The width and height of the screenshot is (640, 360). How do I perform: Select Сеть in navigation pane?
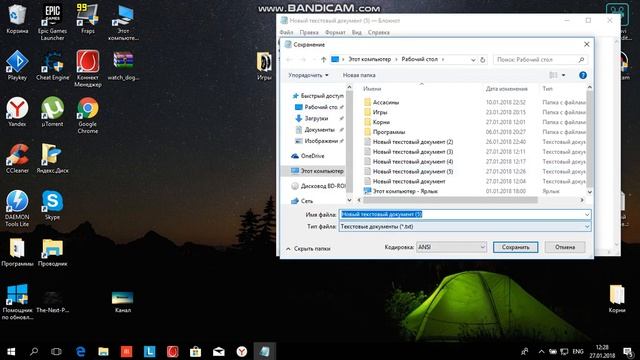point(302,201)
